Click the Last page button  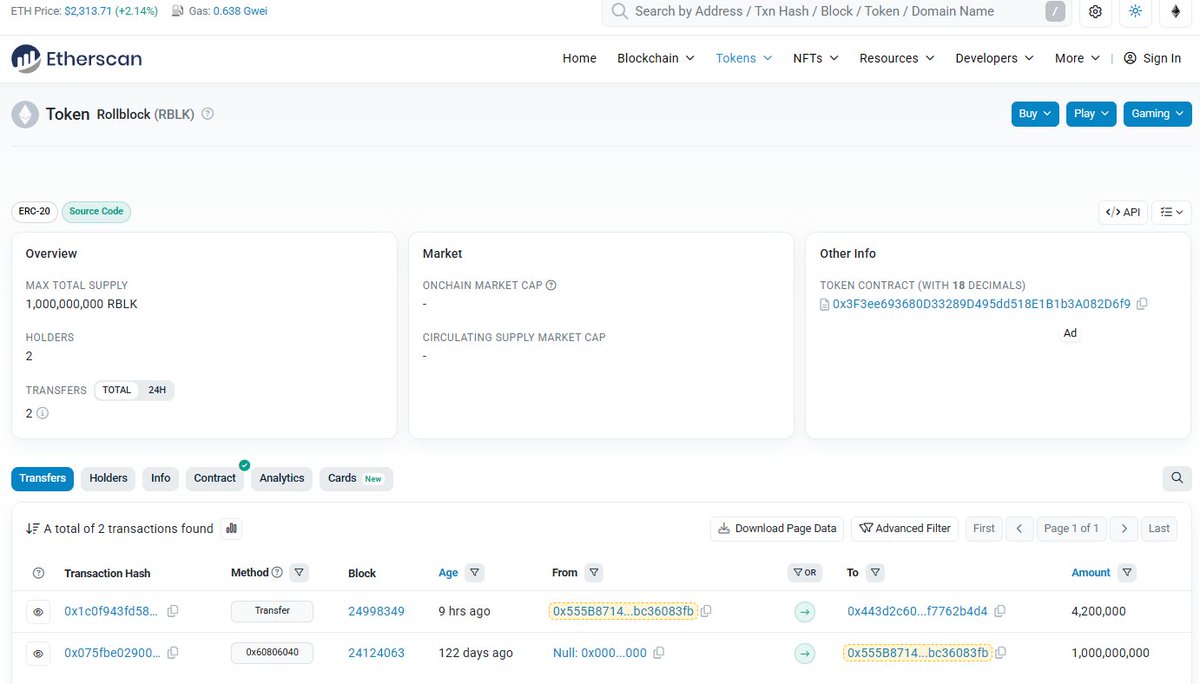pyautogui.click(x=1159, y=528)
